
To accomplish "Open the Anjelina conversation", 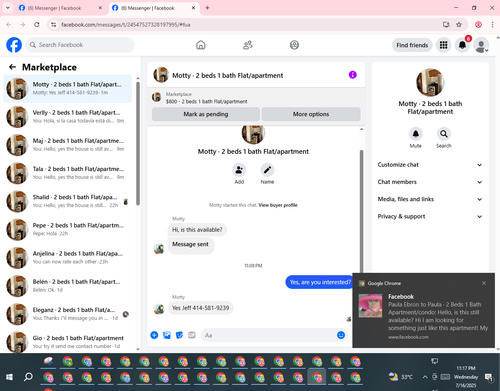I will coord(68,258).
